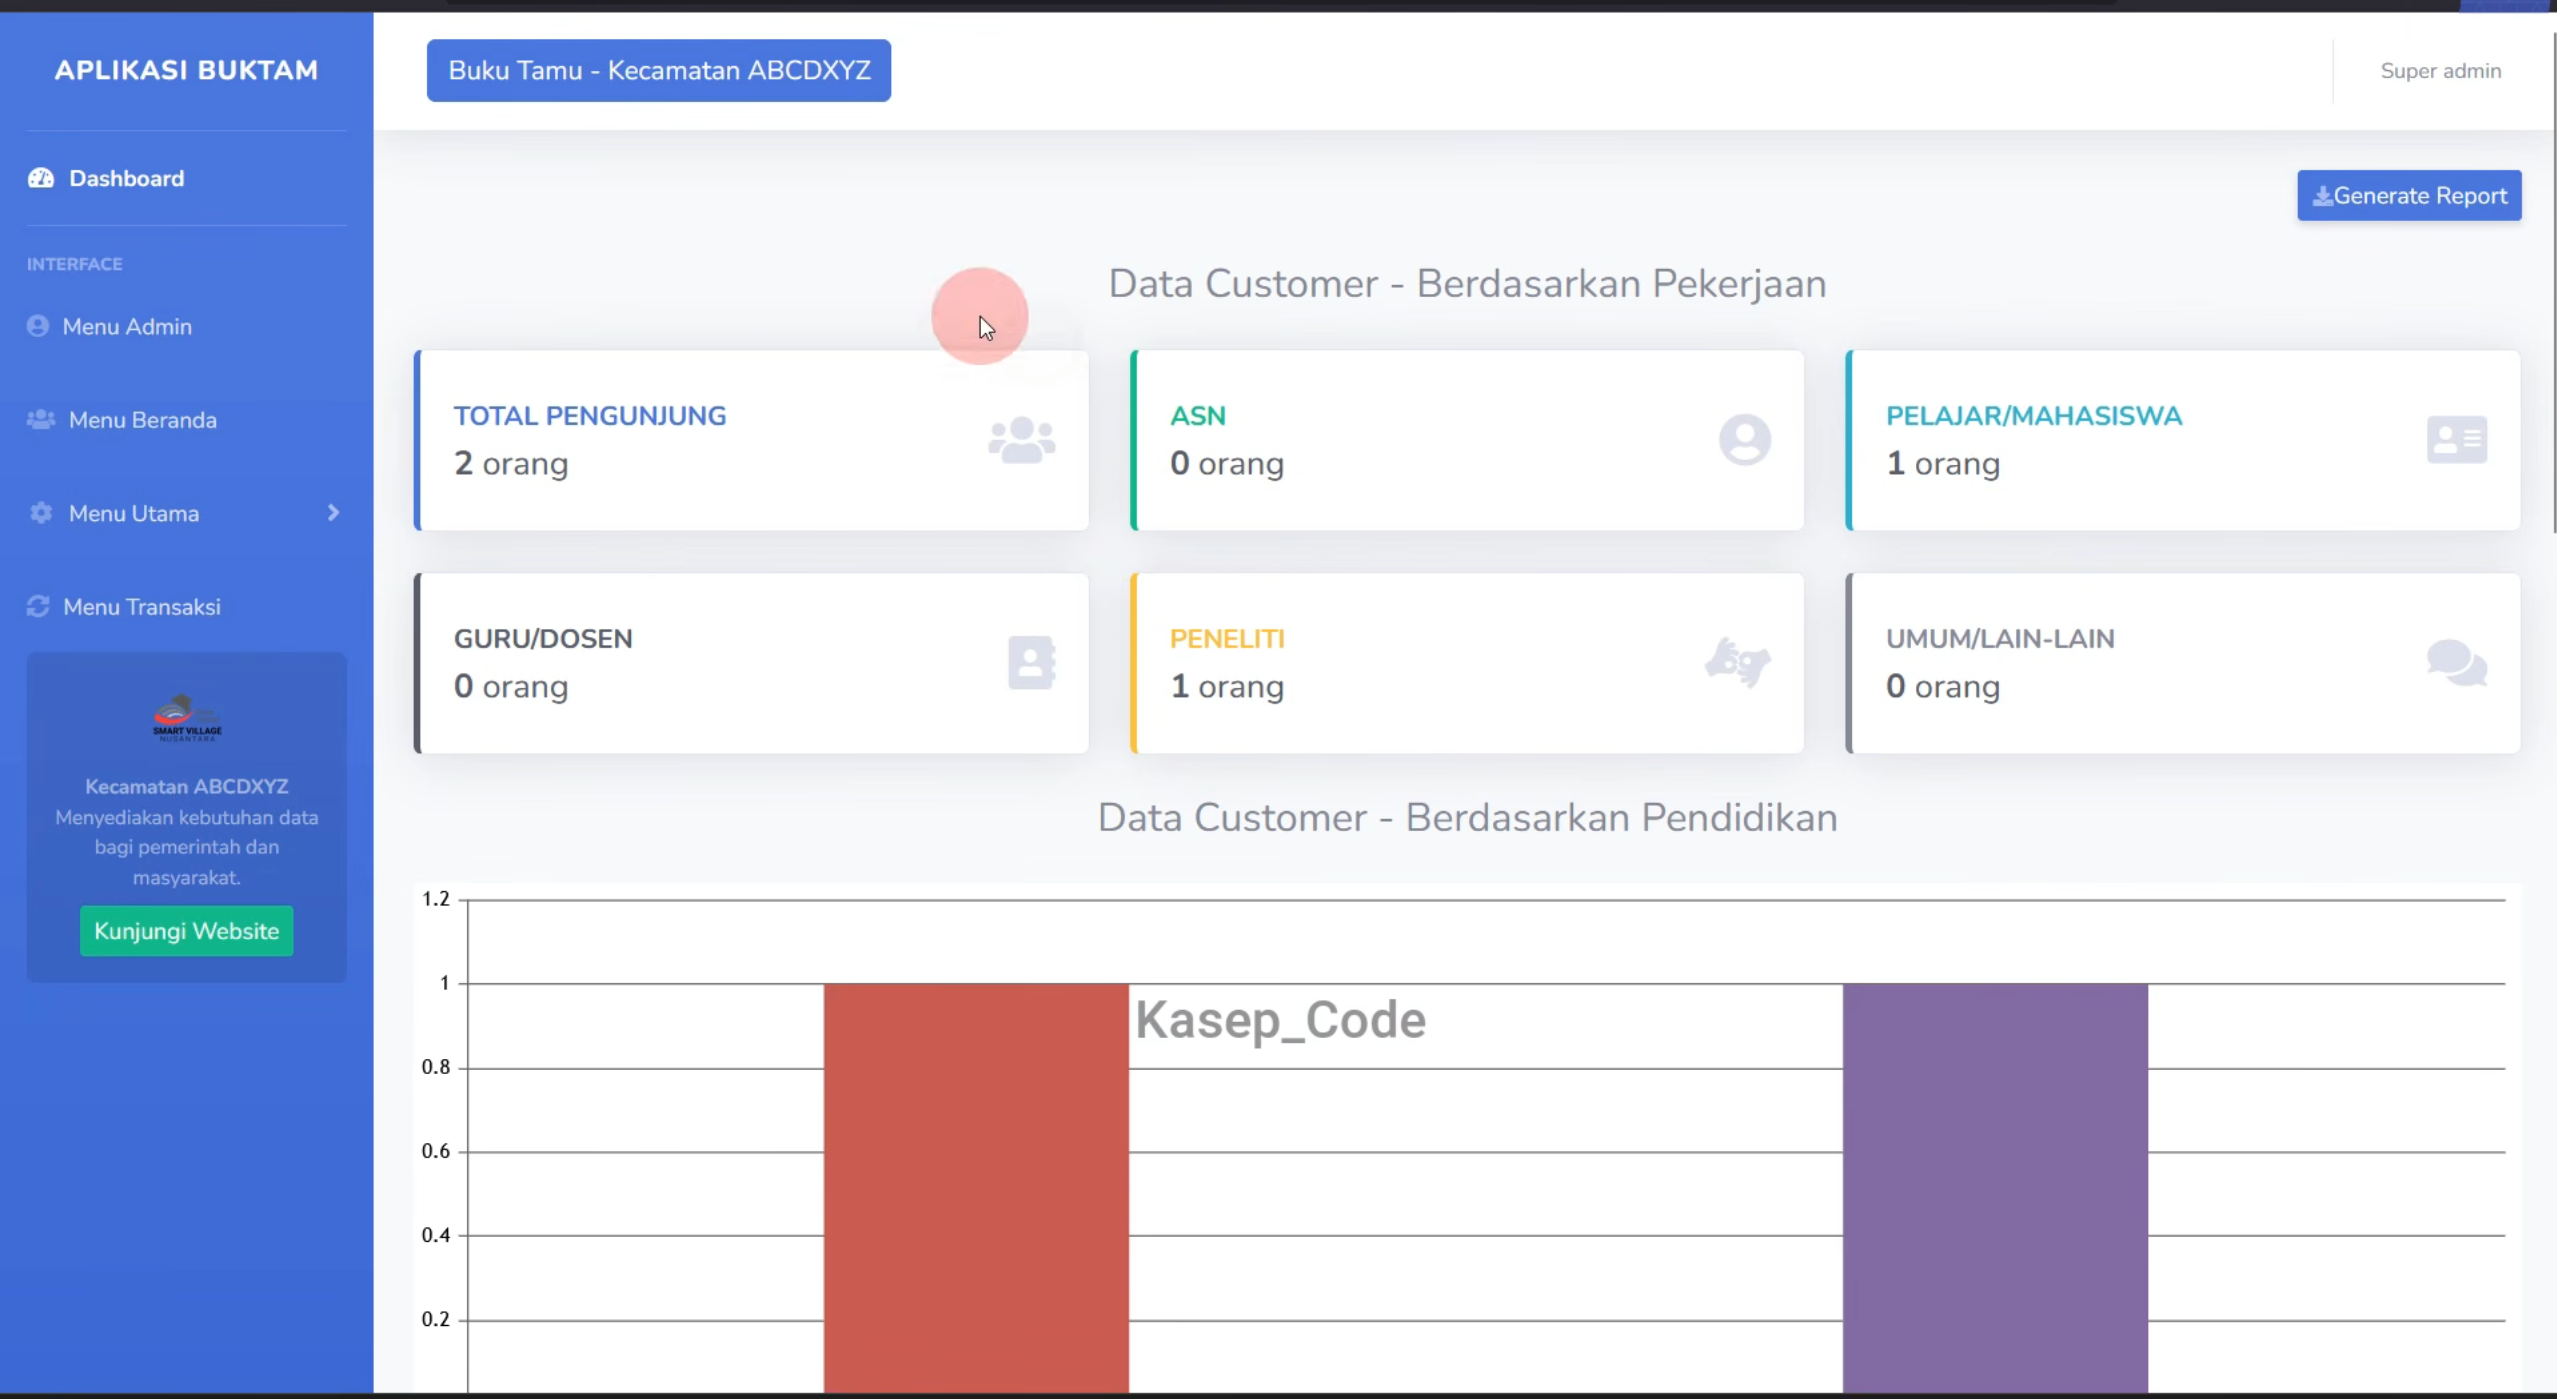The image size is (2557, 1399).
Task: Open the Dashboard menu item
Action: (187, 178)
